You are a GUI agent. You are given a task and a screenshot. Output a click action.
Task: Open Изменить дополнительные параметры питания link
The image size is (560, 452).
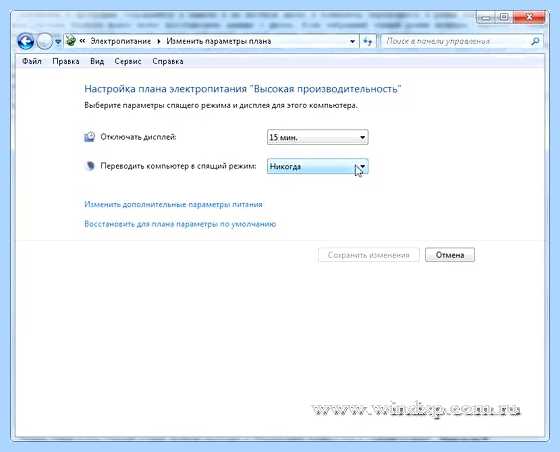click(173, 204)
